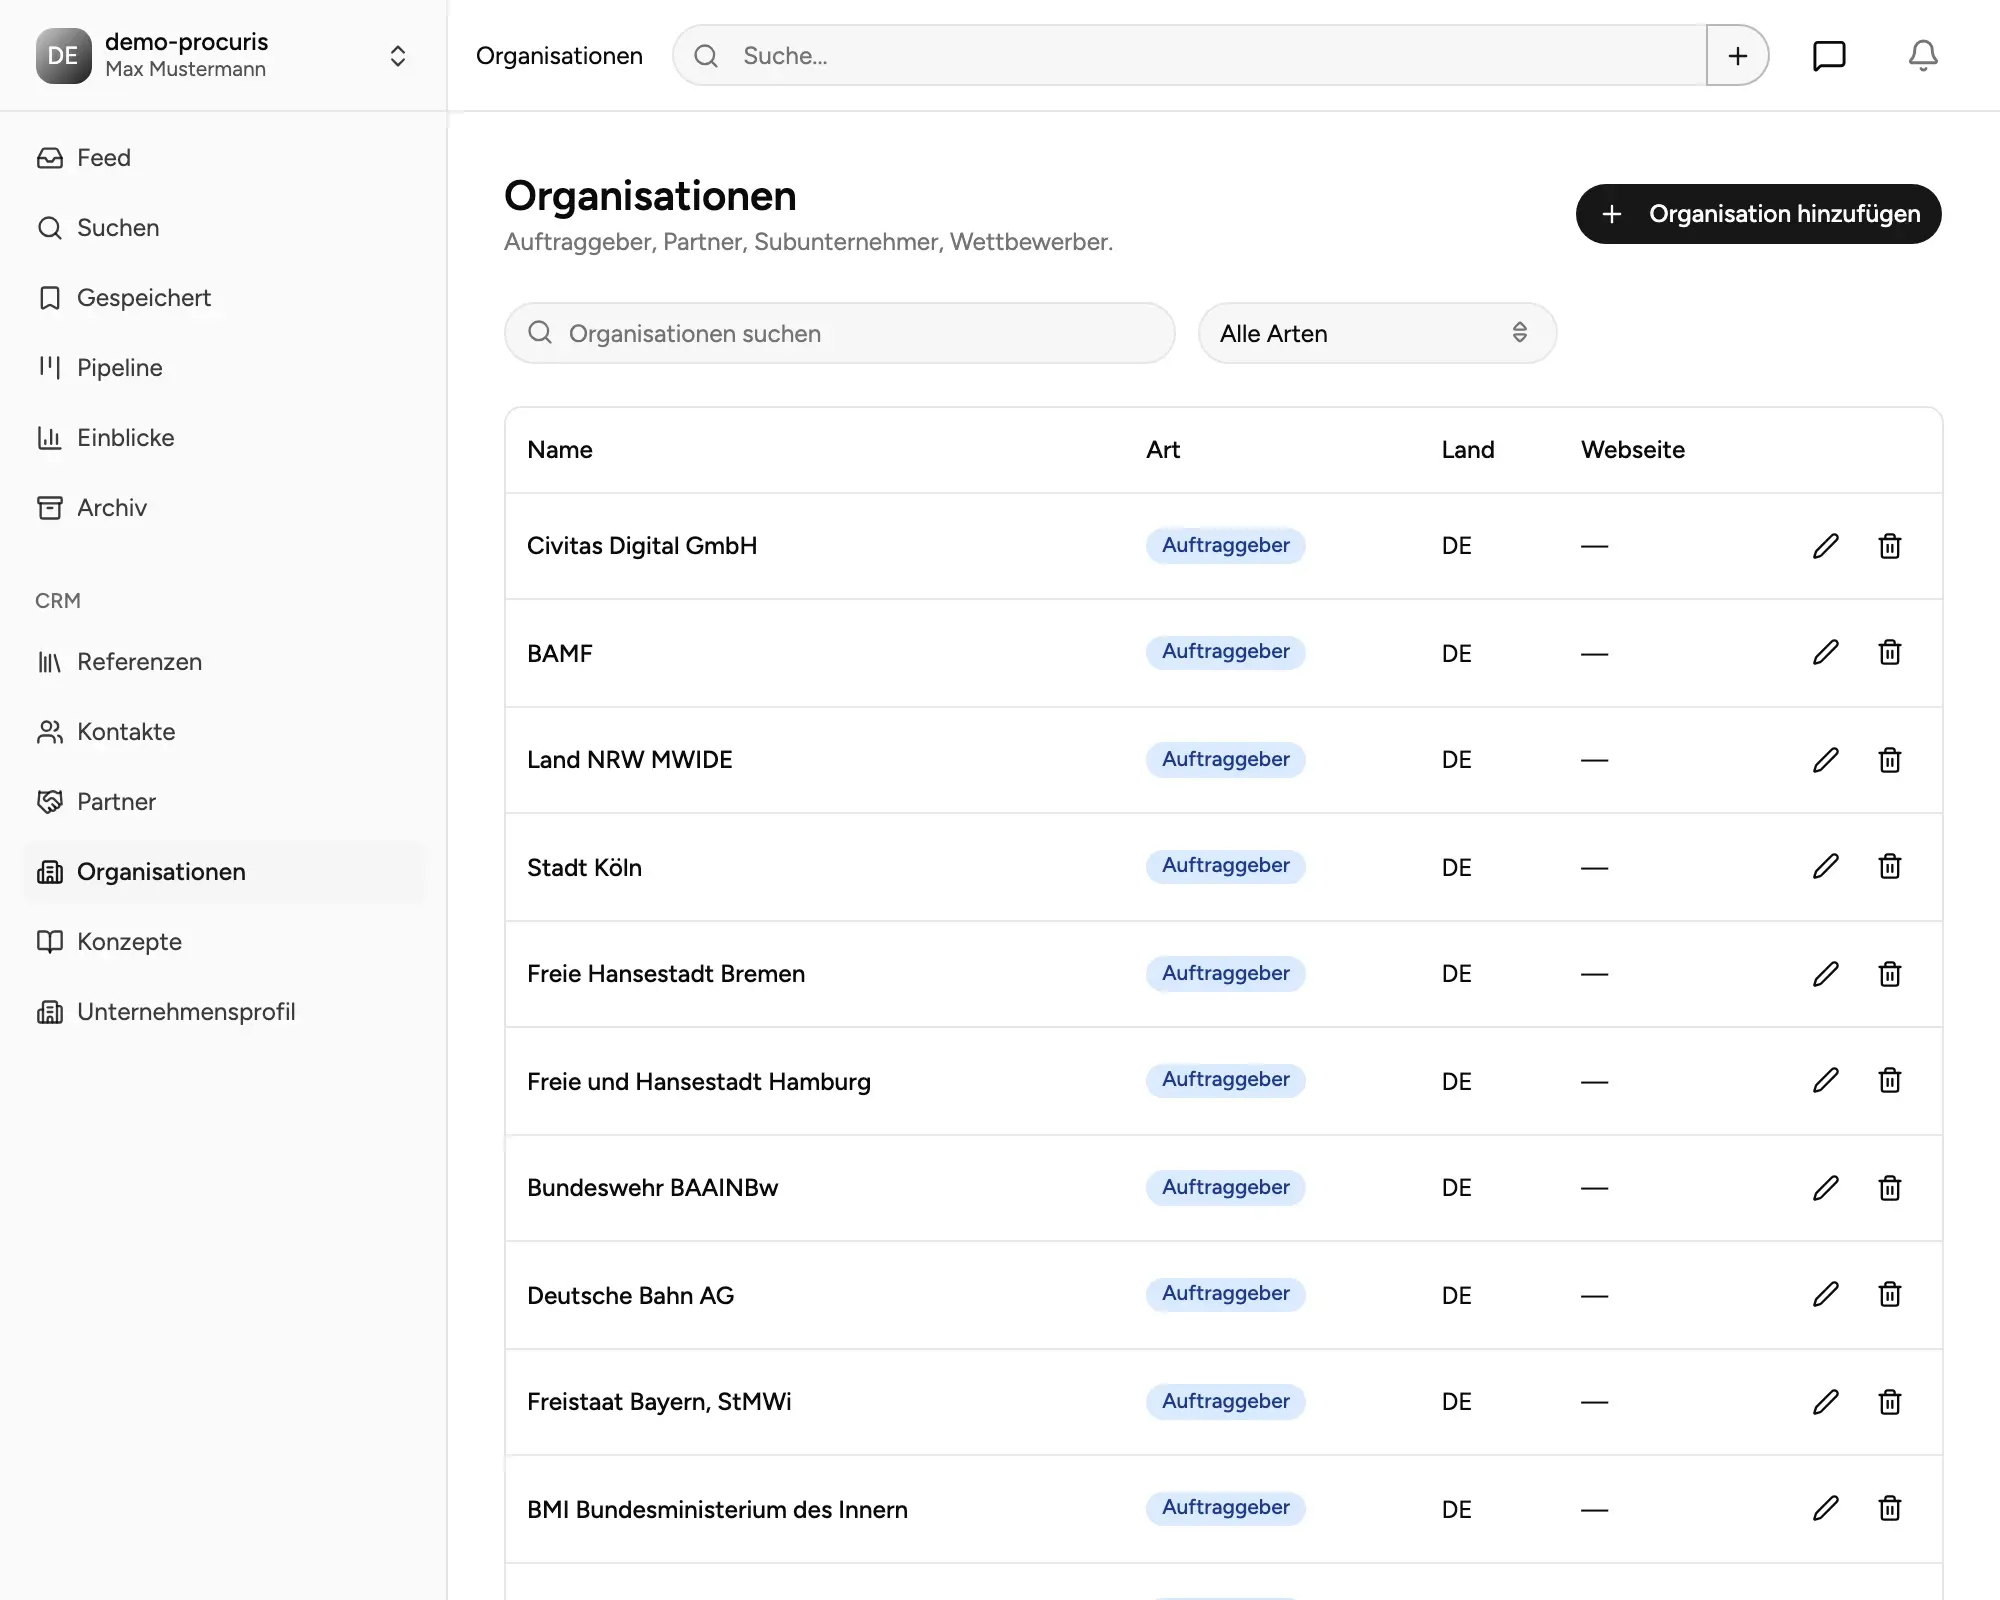Edit Freistaat Bayern, StMWi row
The width and height of the screenshot is (2000, 1600).
click(1826, 1402)
